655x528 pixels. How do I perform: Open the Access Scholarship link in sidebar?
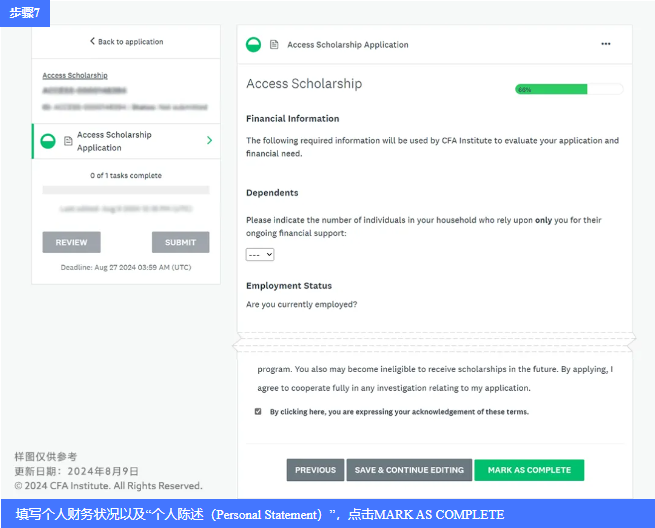(75, 76)
